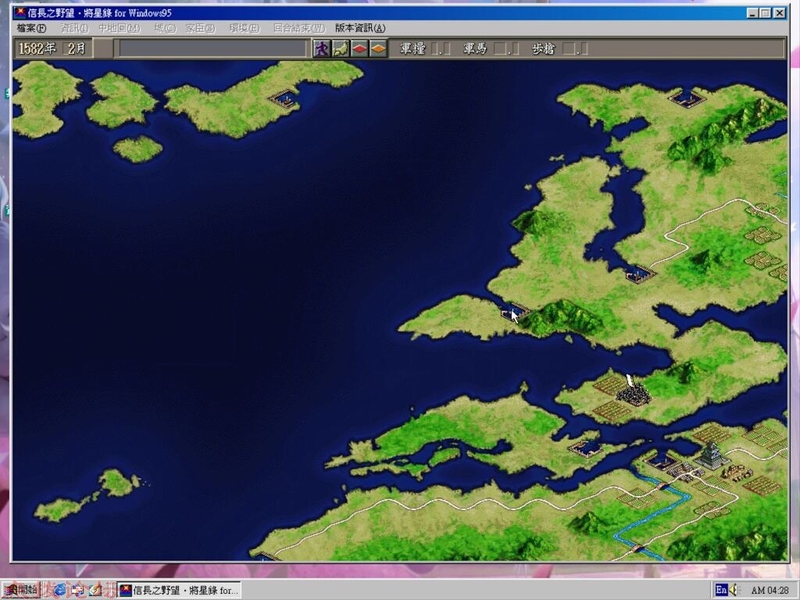800x600 pixels.
Task: Select the Japanese castle on the map
Action: coord(711,456)
